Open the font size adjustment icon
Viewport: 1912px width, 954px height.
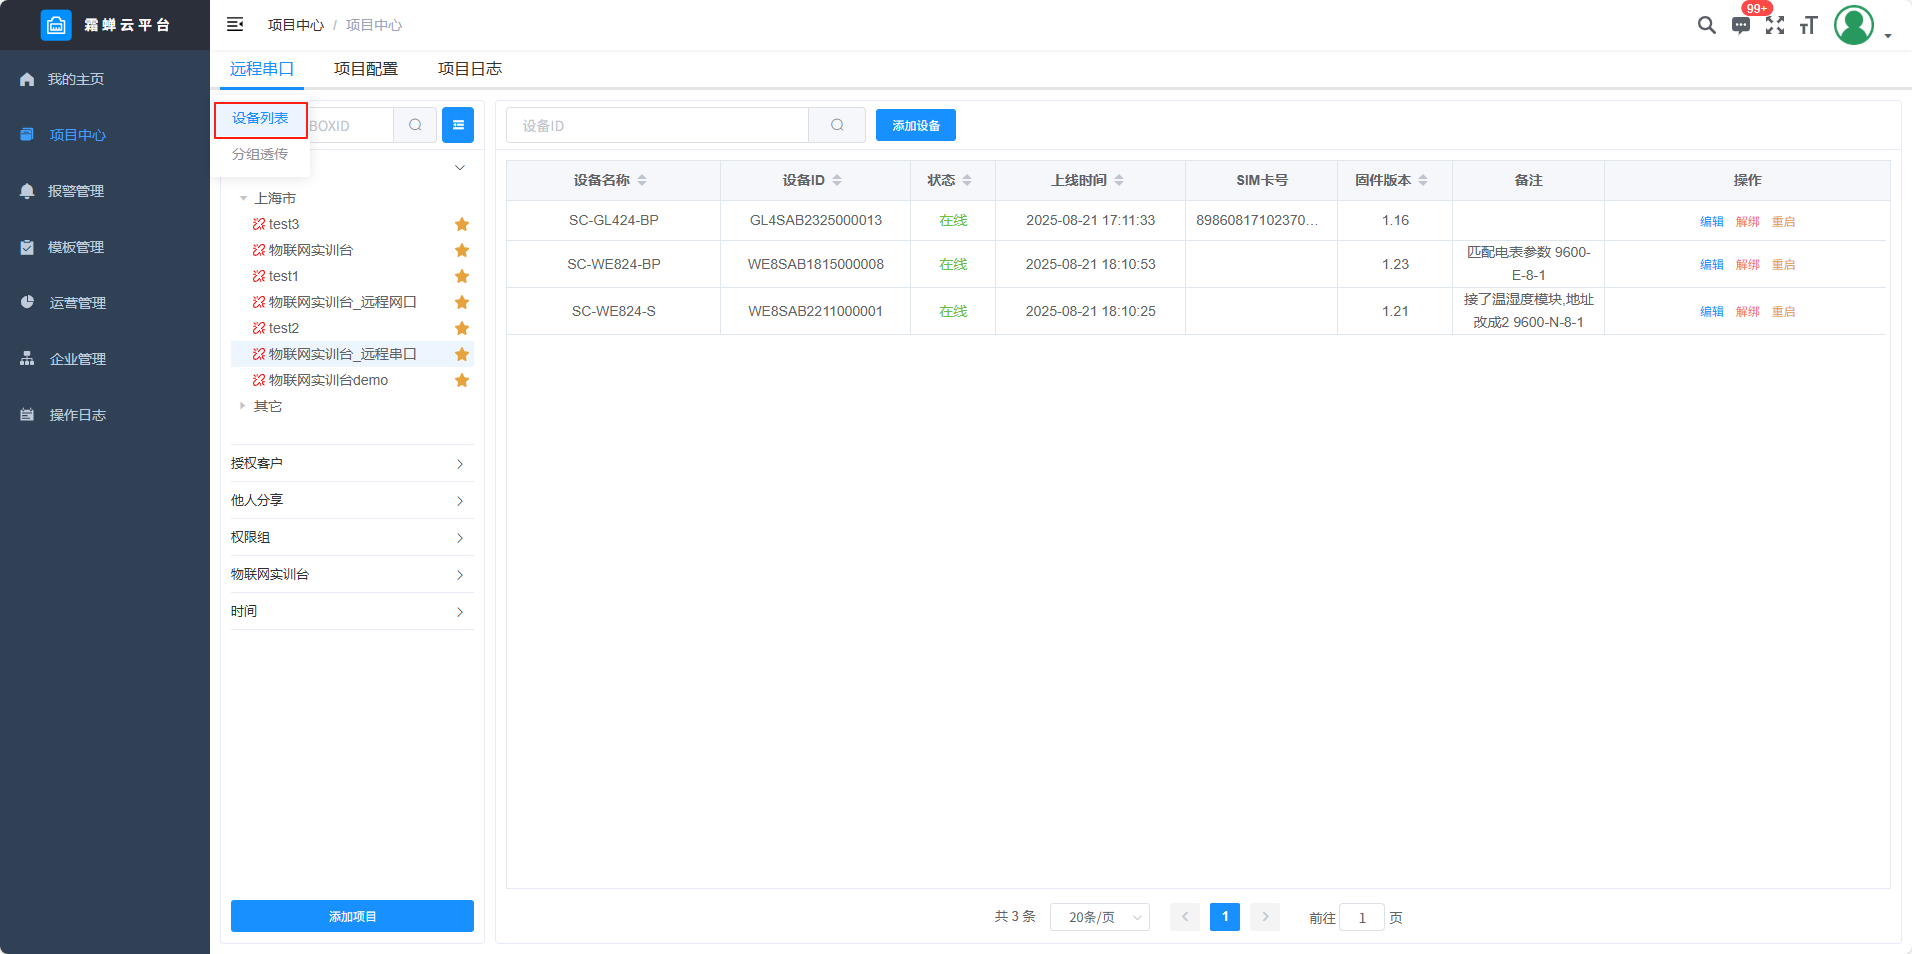point(1808,25)
